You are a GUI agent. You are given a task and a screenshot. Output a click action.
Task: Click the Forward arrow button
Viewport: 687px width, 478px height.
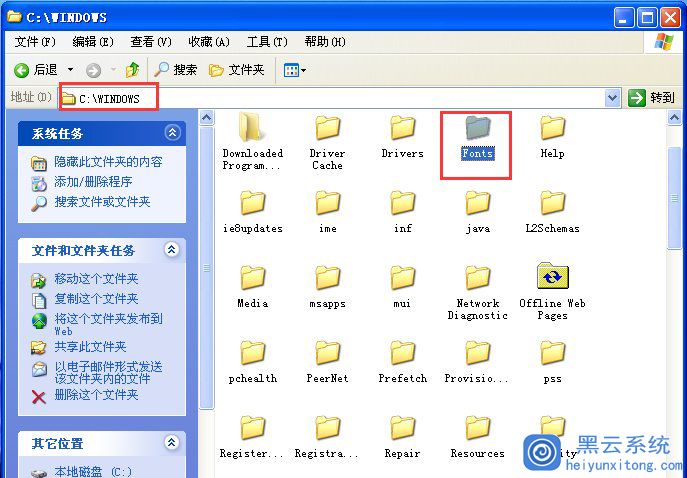(93, 70)
